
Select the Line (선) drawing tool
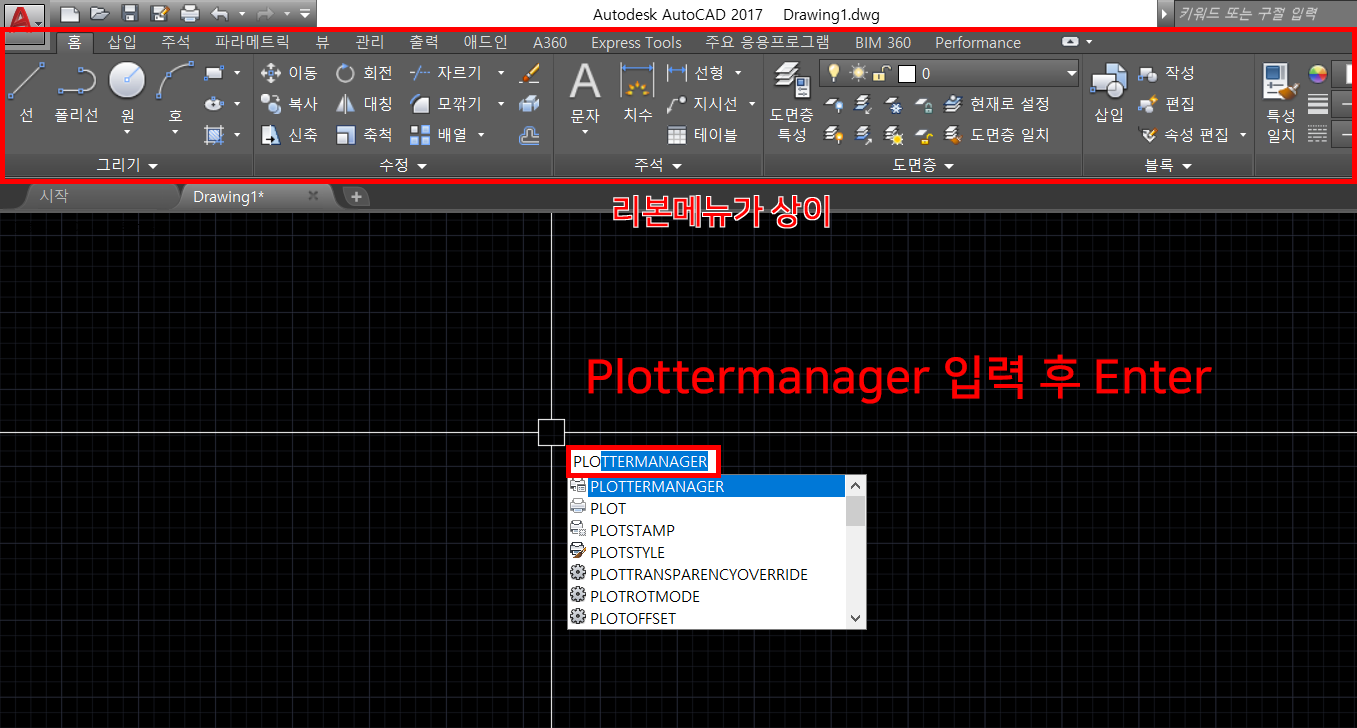click(x=27, y=92)
